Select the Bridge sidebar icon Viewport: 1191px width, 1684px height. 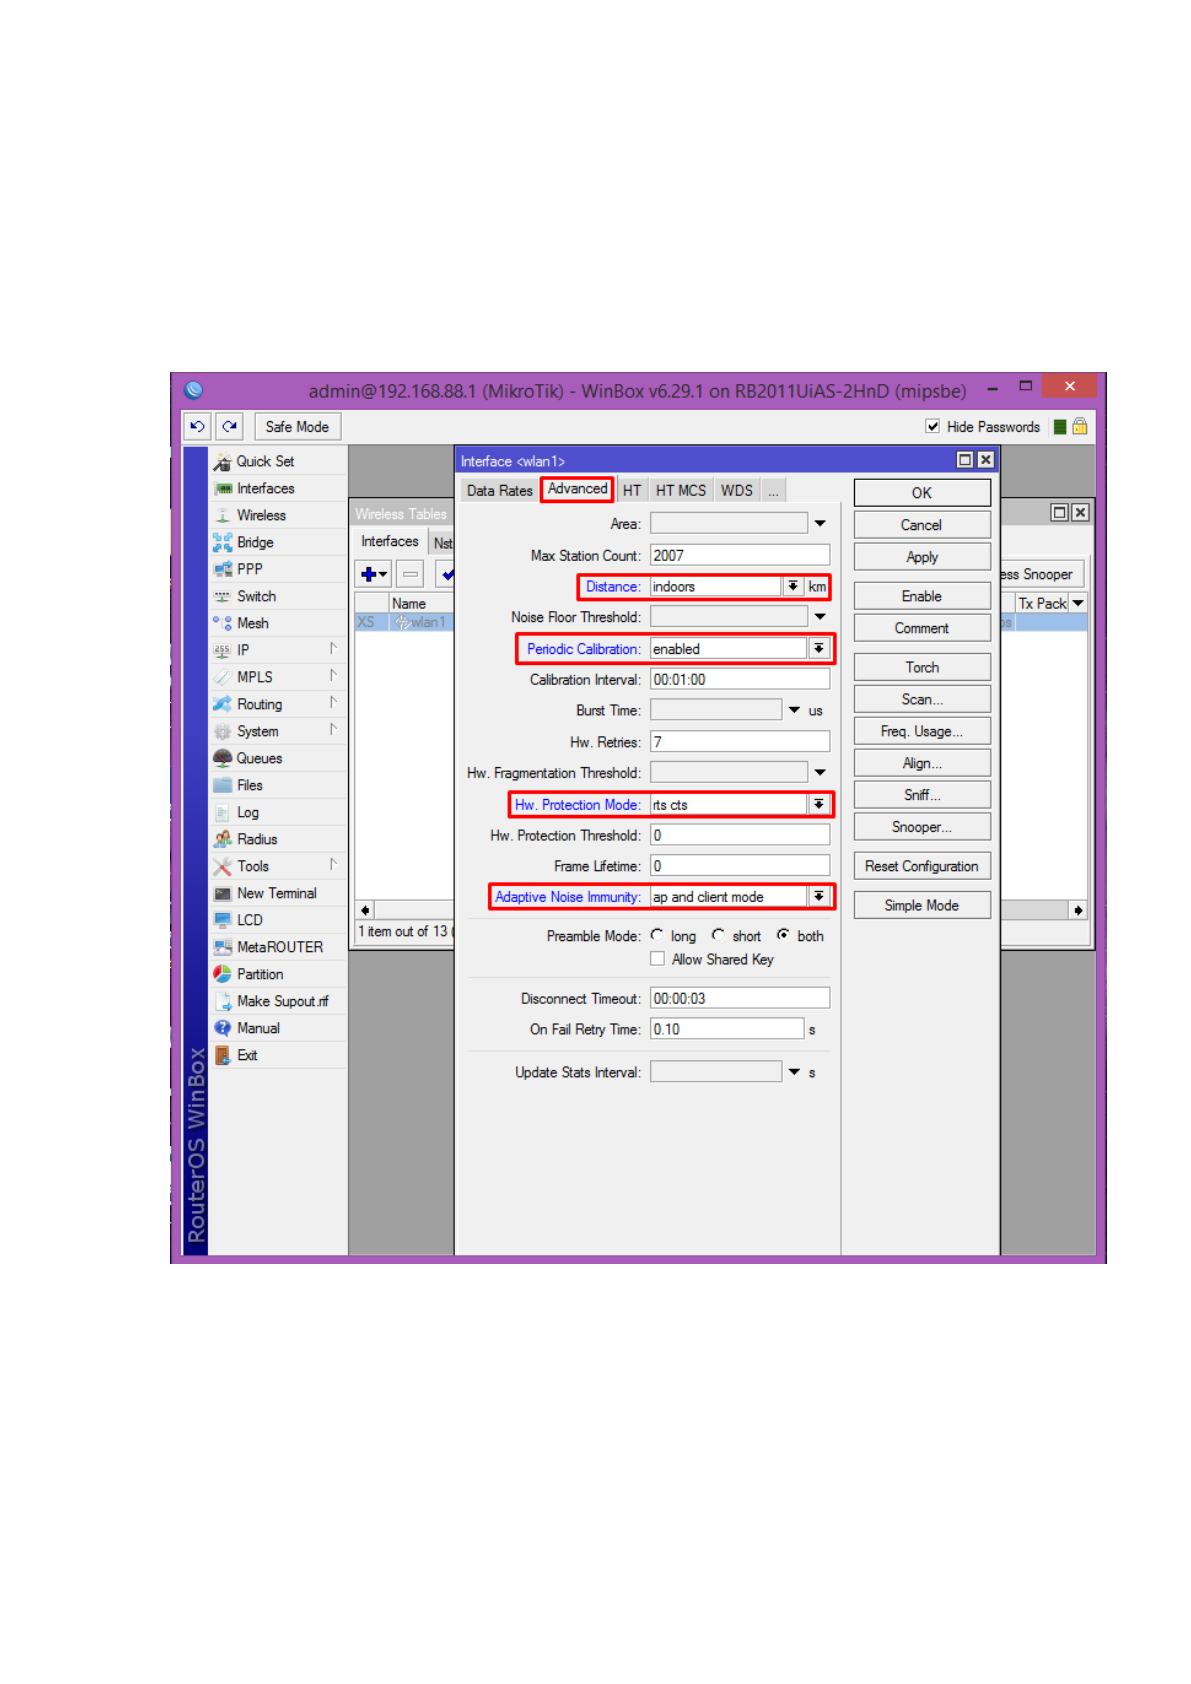coord(222,543)
